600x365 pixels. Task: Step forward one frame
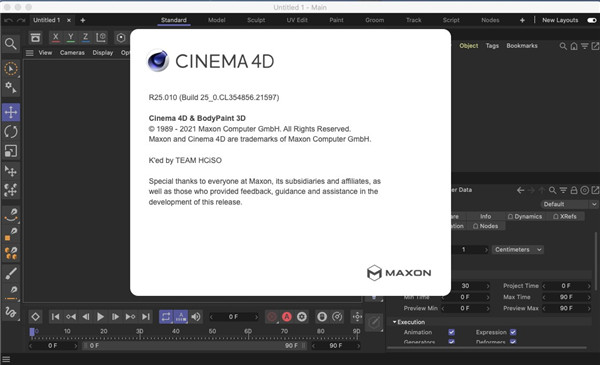tap(115, 317)
